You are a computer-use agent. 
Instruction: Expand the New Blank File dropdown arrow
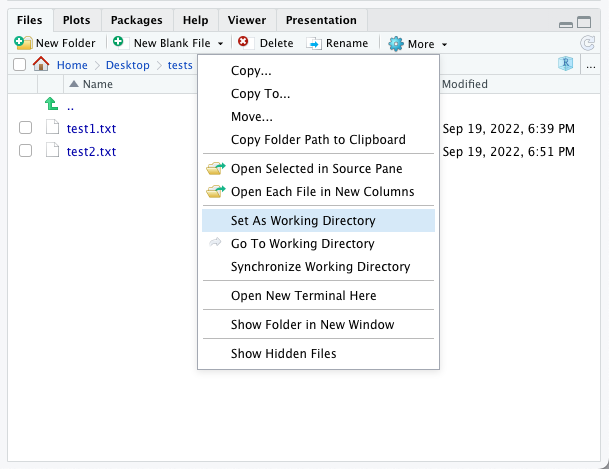[x=220, y=44]
